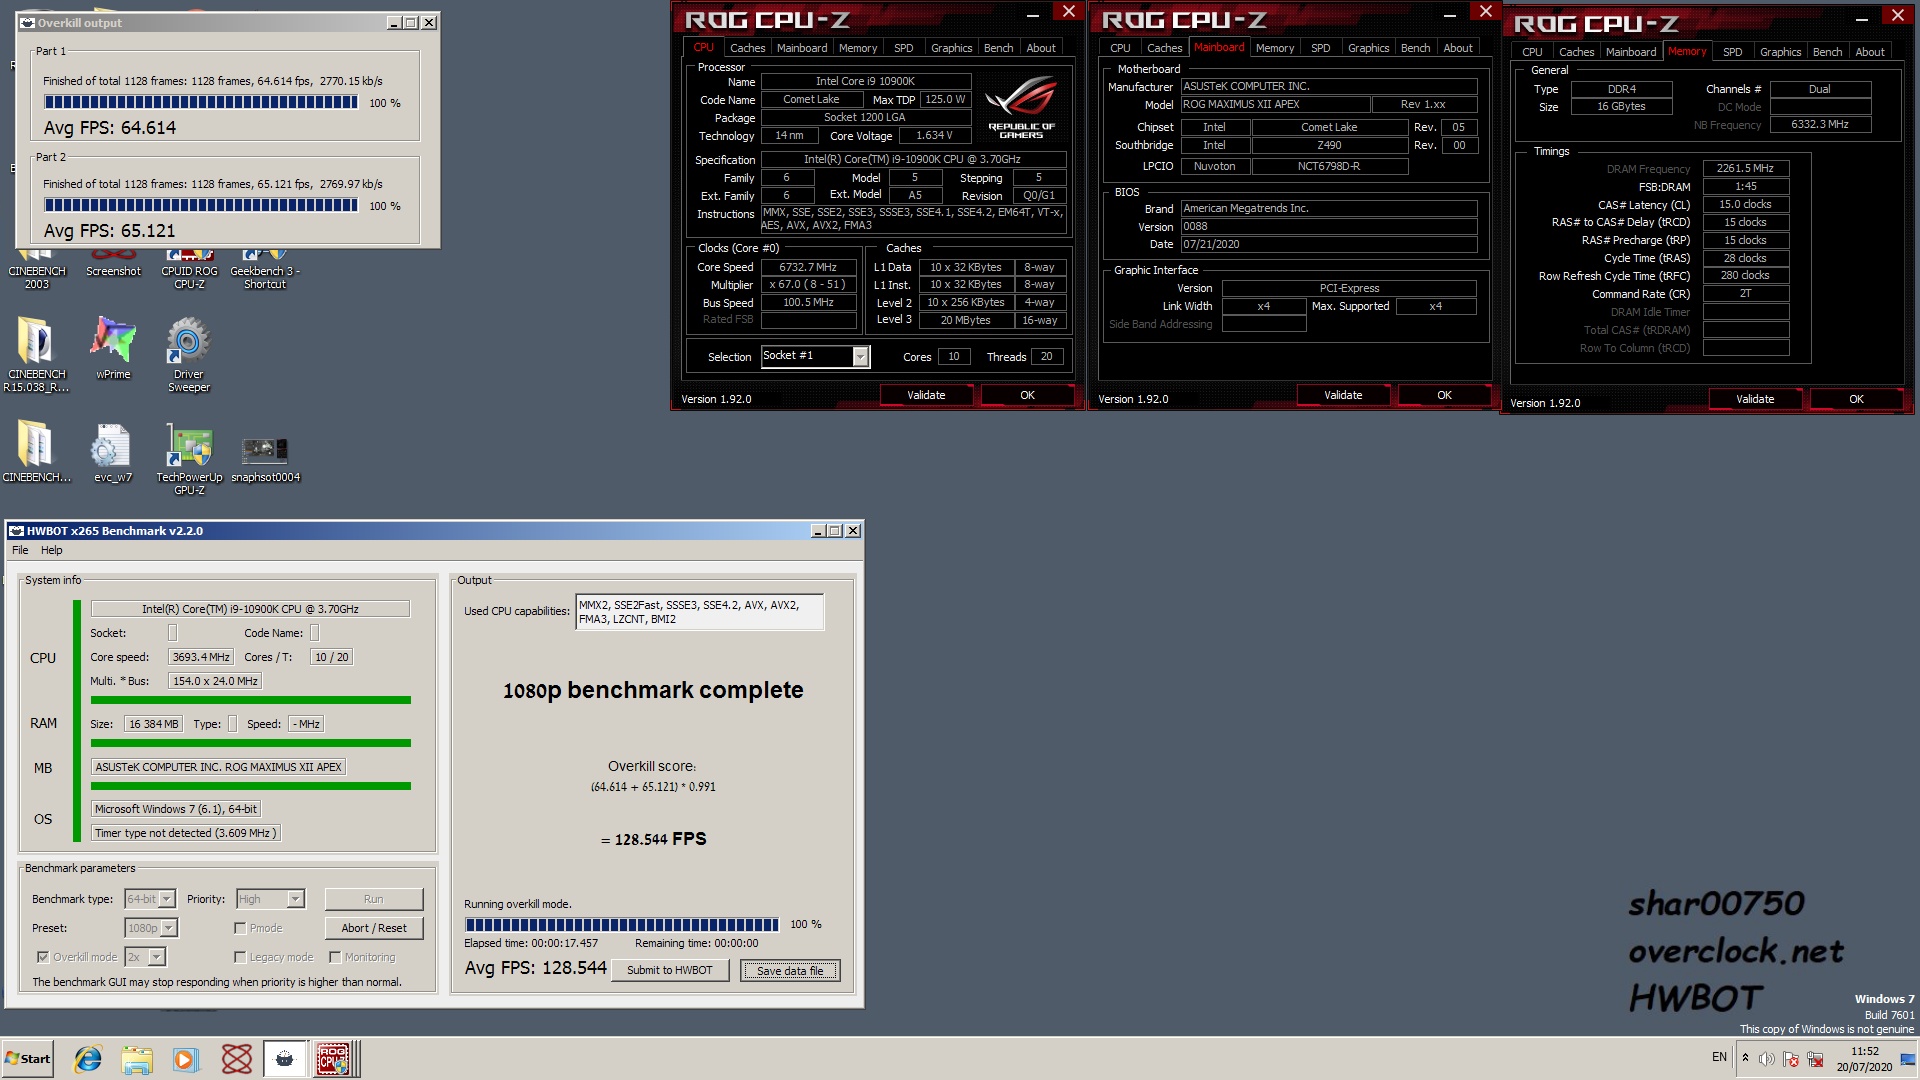Toggle the Monitoring checkbox

point(335,957)
